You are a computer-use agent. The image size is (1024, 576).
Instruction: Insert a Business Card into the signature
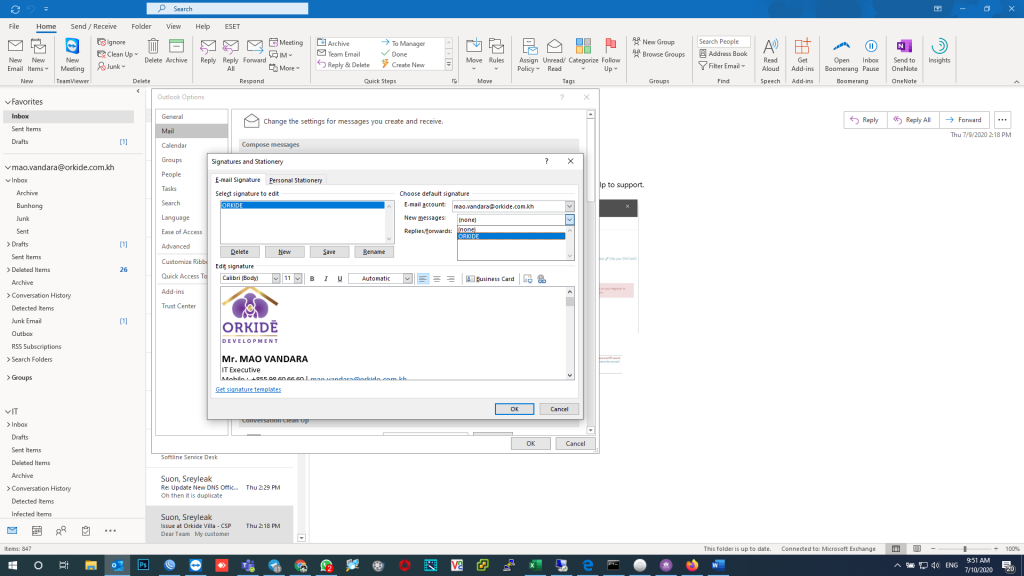point(490,279)
